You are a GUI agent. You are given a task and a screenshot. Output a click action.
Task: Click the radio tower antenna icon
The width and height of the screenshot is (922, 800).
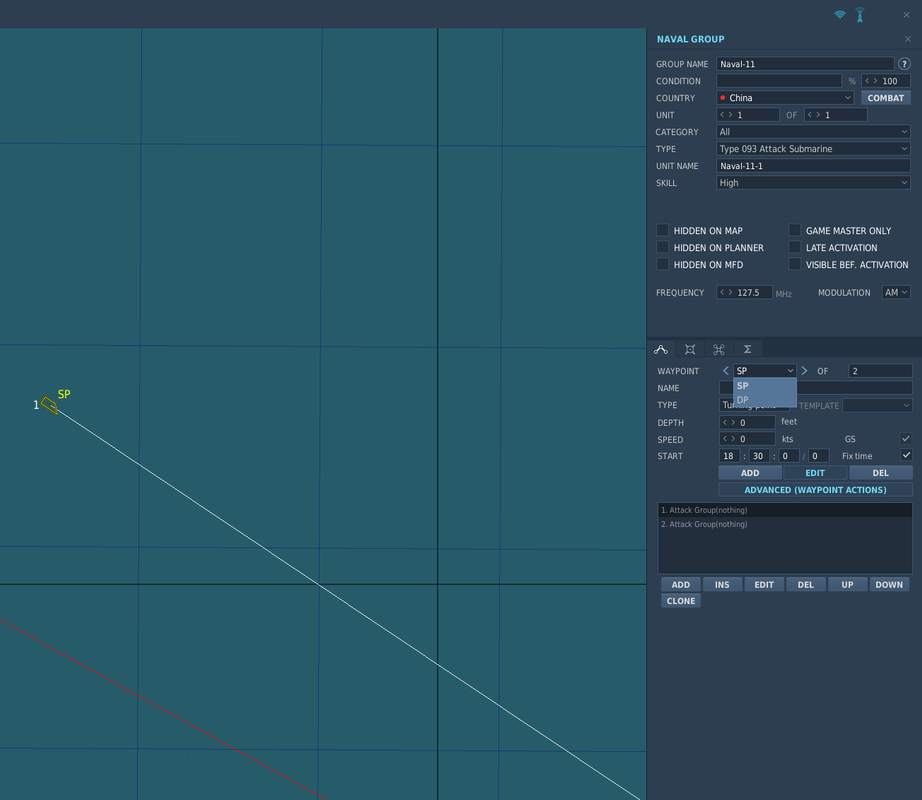[860, 15]
